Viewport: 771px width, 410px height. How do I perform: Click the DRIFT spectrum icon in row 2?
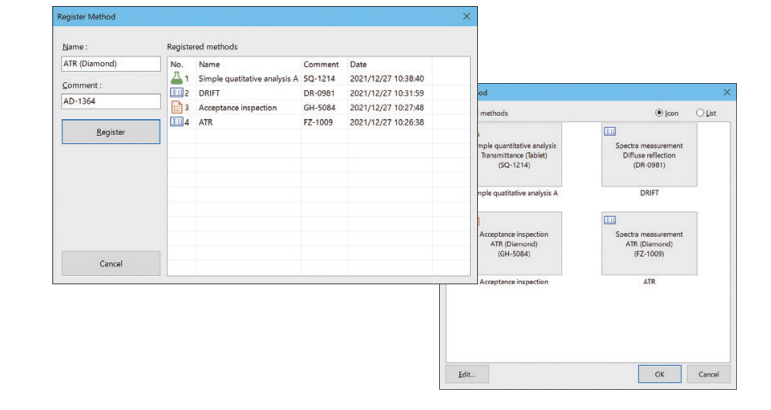tap(175, 93)
